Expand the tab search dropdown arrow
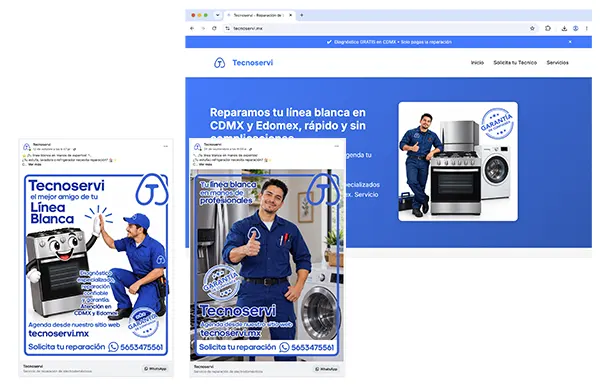 217,15
